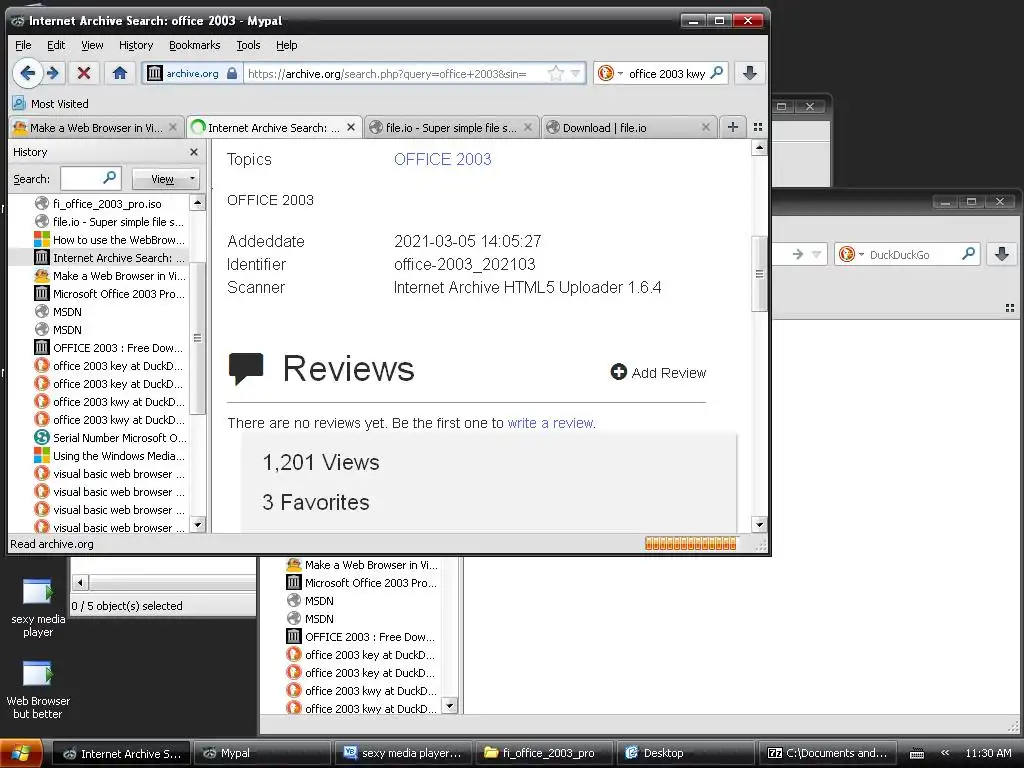Go forward with the Forward arrow button
The width and height of the screenshot is (1024, 768).
click(x=54, y=73)
